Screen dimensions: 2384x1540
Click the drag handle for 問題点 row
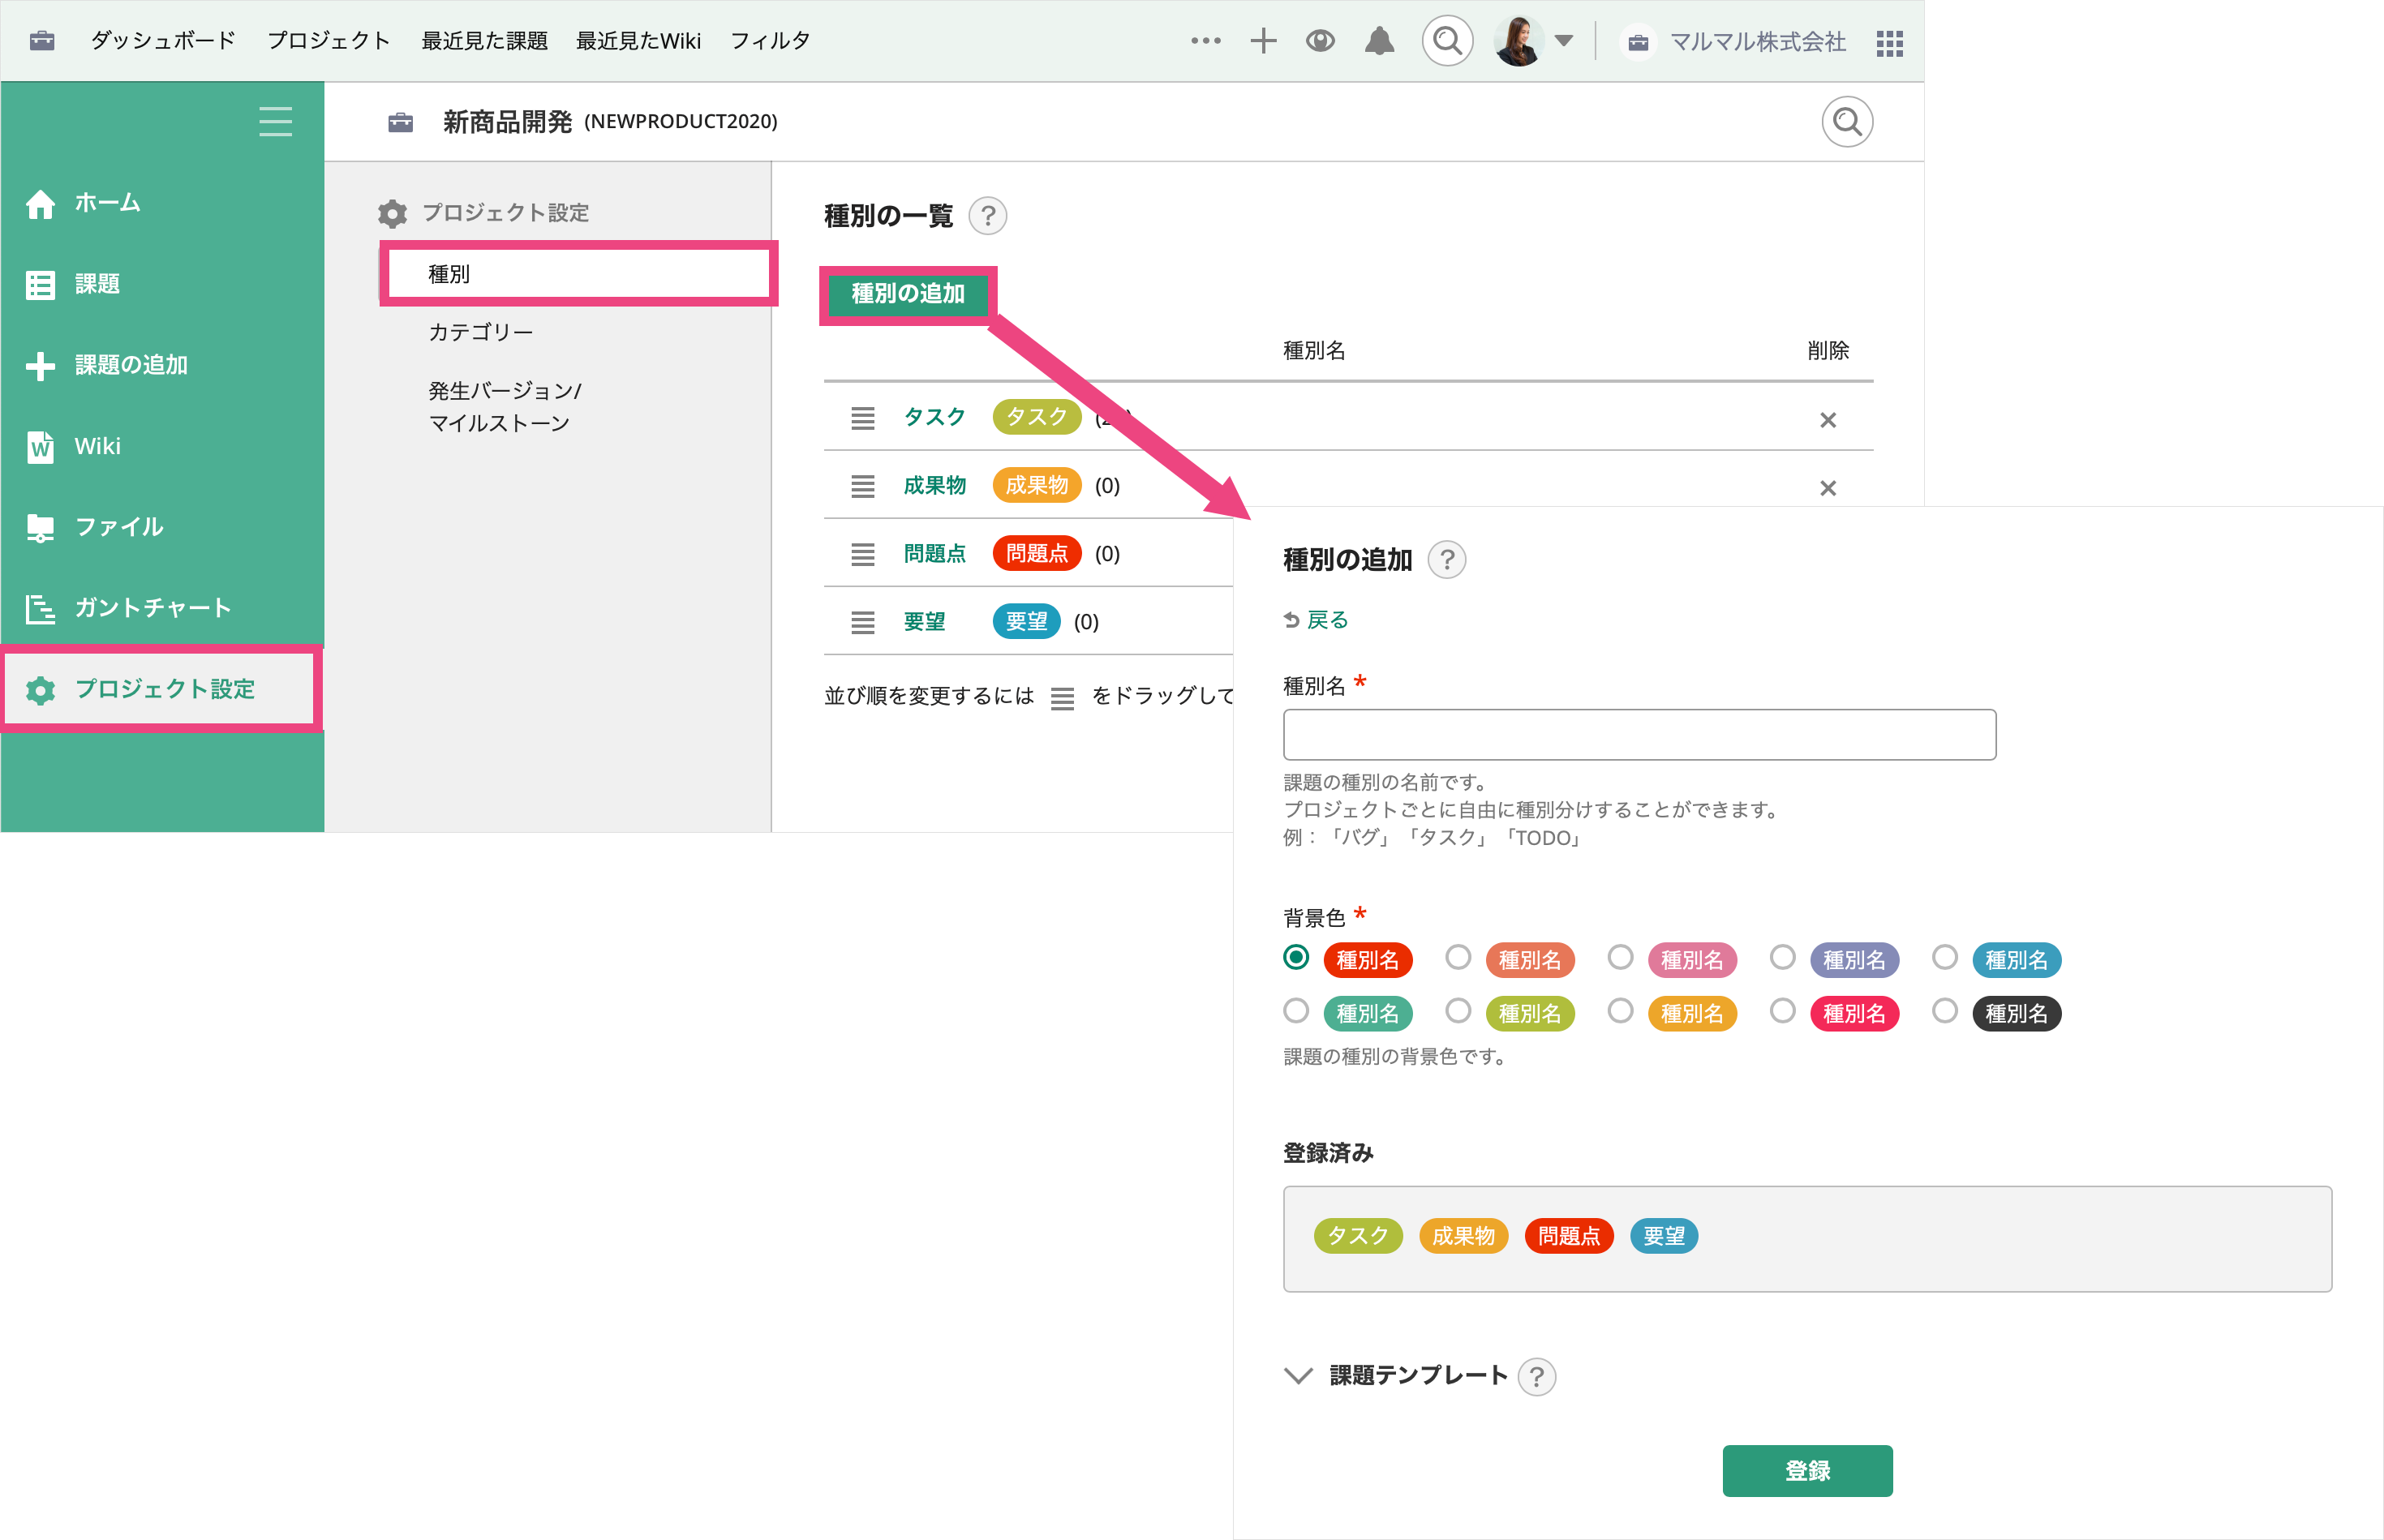click(x=862, y=554)
